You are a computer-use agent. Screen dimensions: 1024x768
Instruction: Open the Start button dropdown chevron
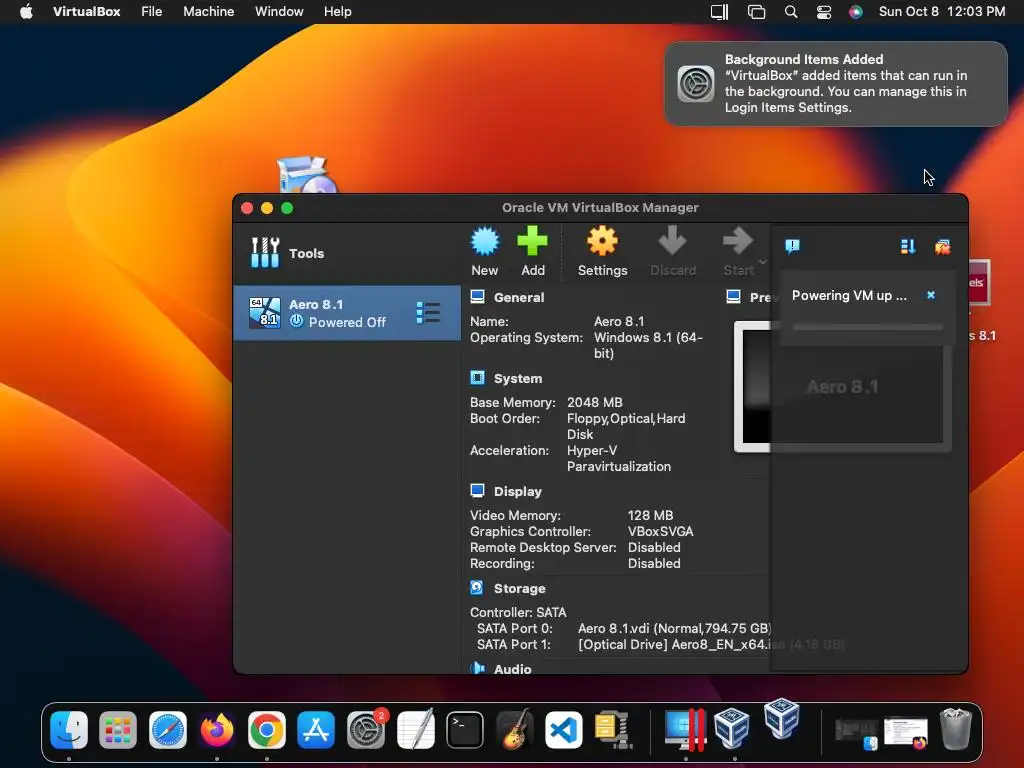coord(762,261)
